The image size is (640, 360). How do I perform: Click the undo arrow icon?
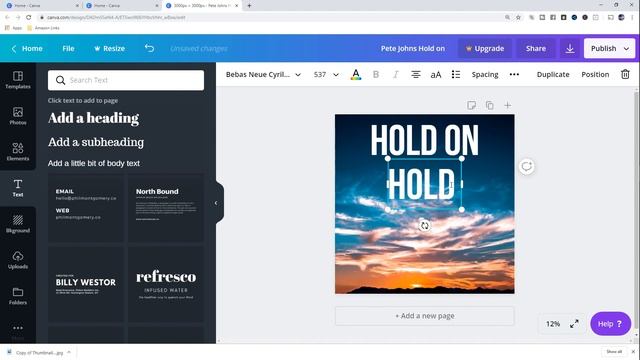(149, 48)
